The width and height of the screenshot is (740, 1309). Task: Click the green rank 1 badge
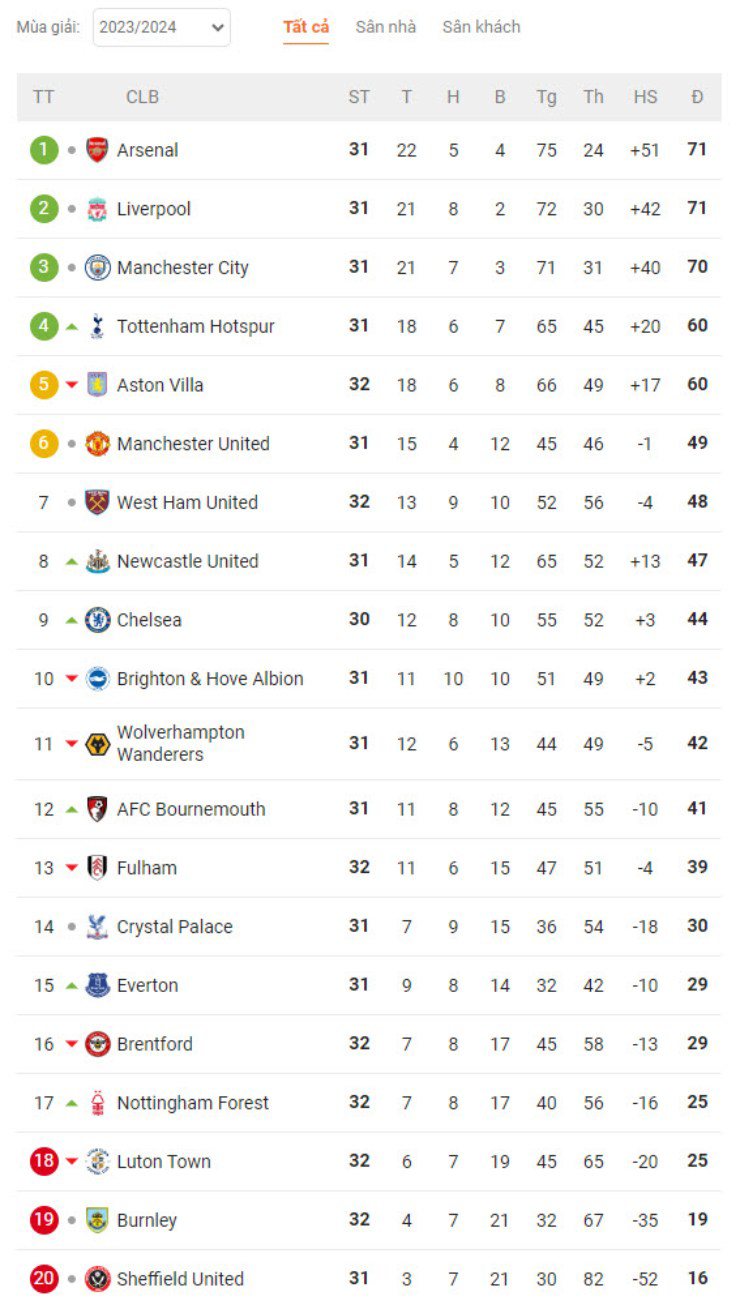click(x=44, y=150)
